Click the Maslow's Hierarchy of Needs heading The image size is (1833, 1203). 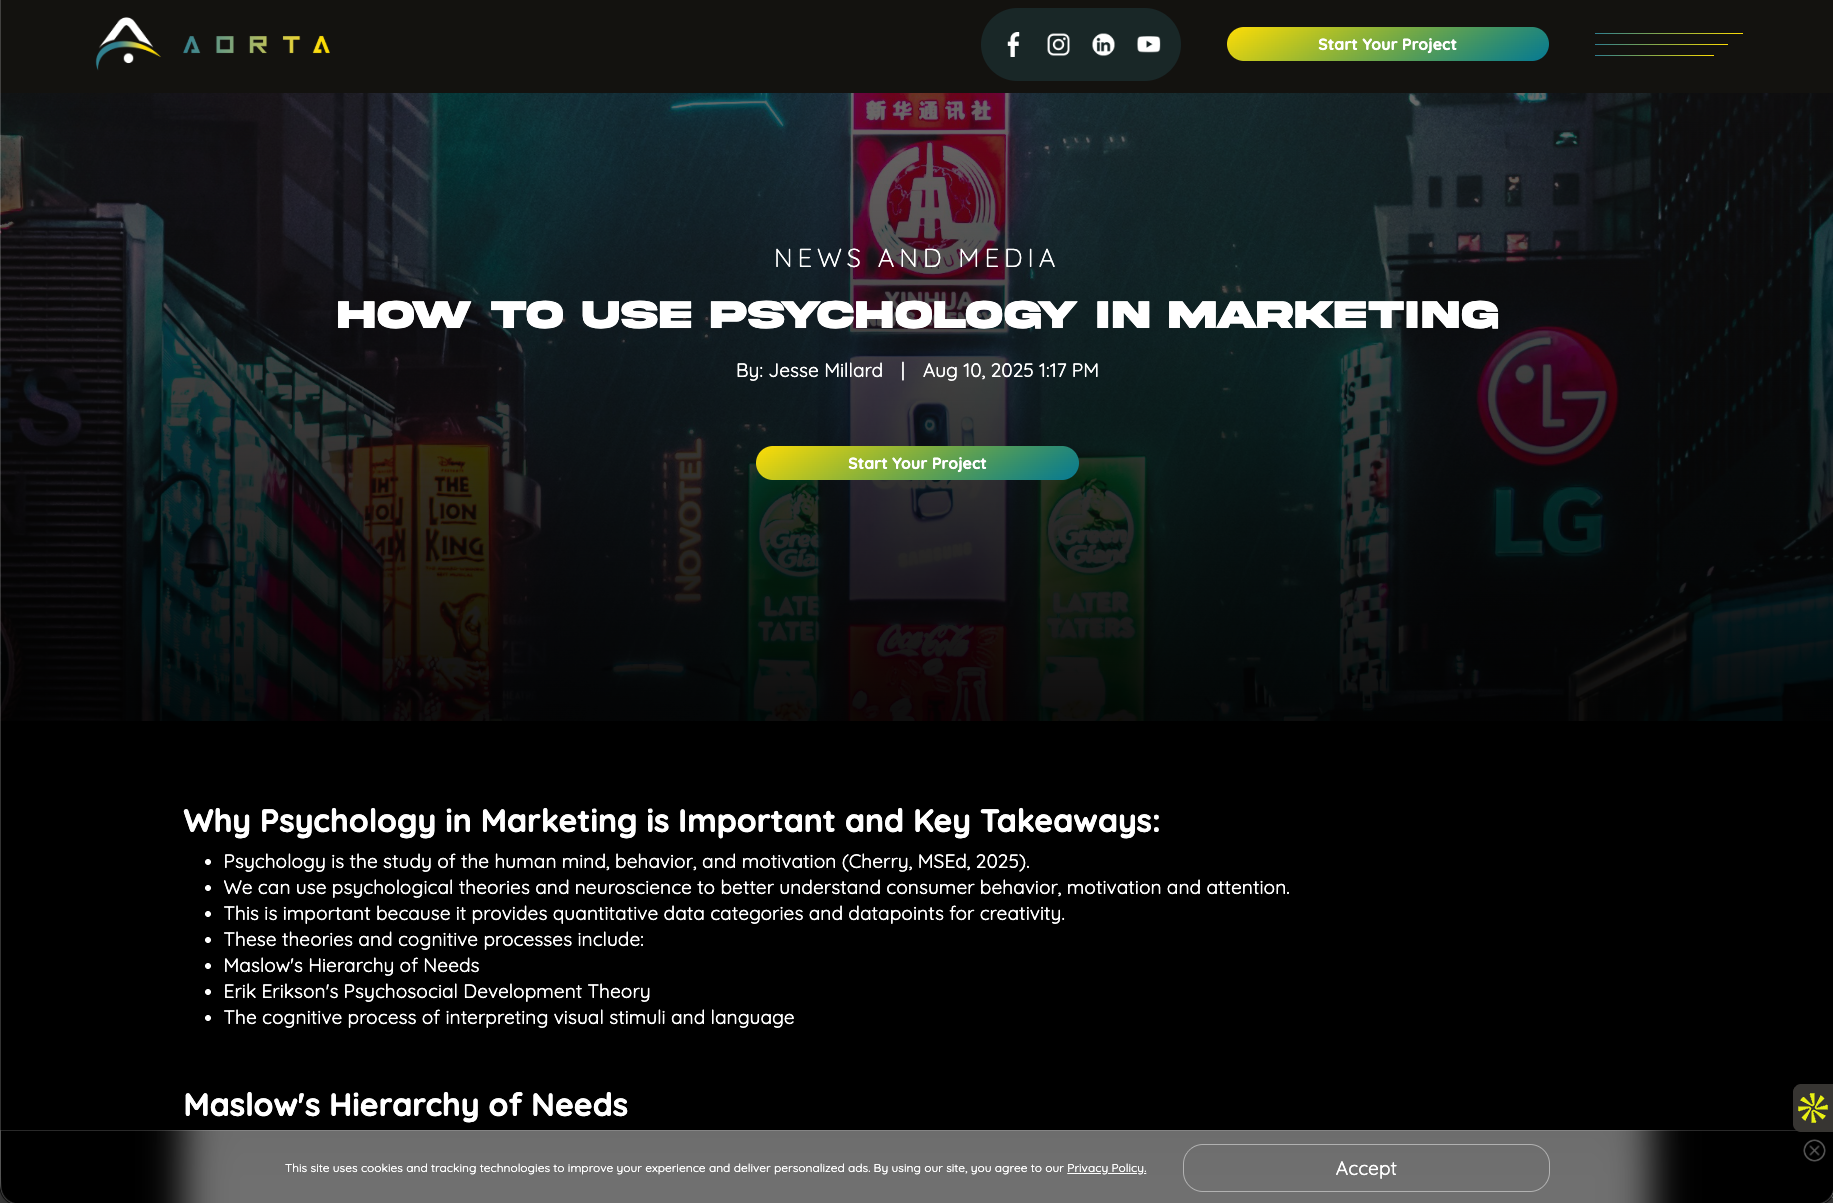point(405,1105)
